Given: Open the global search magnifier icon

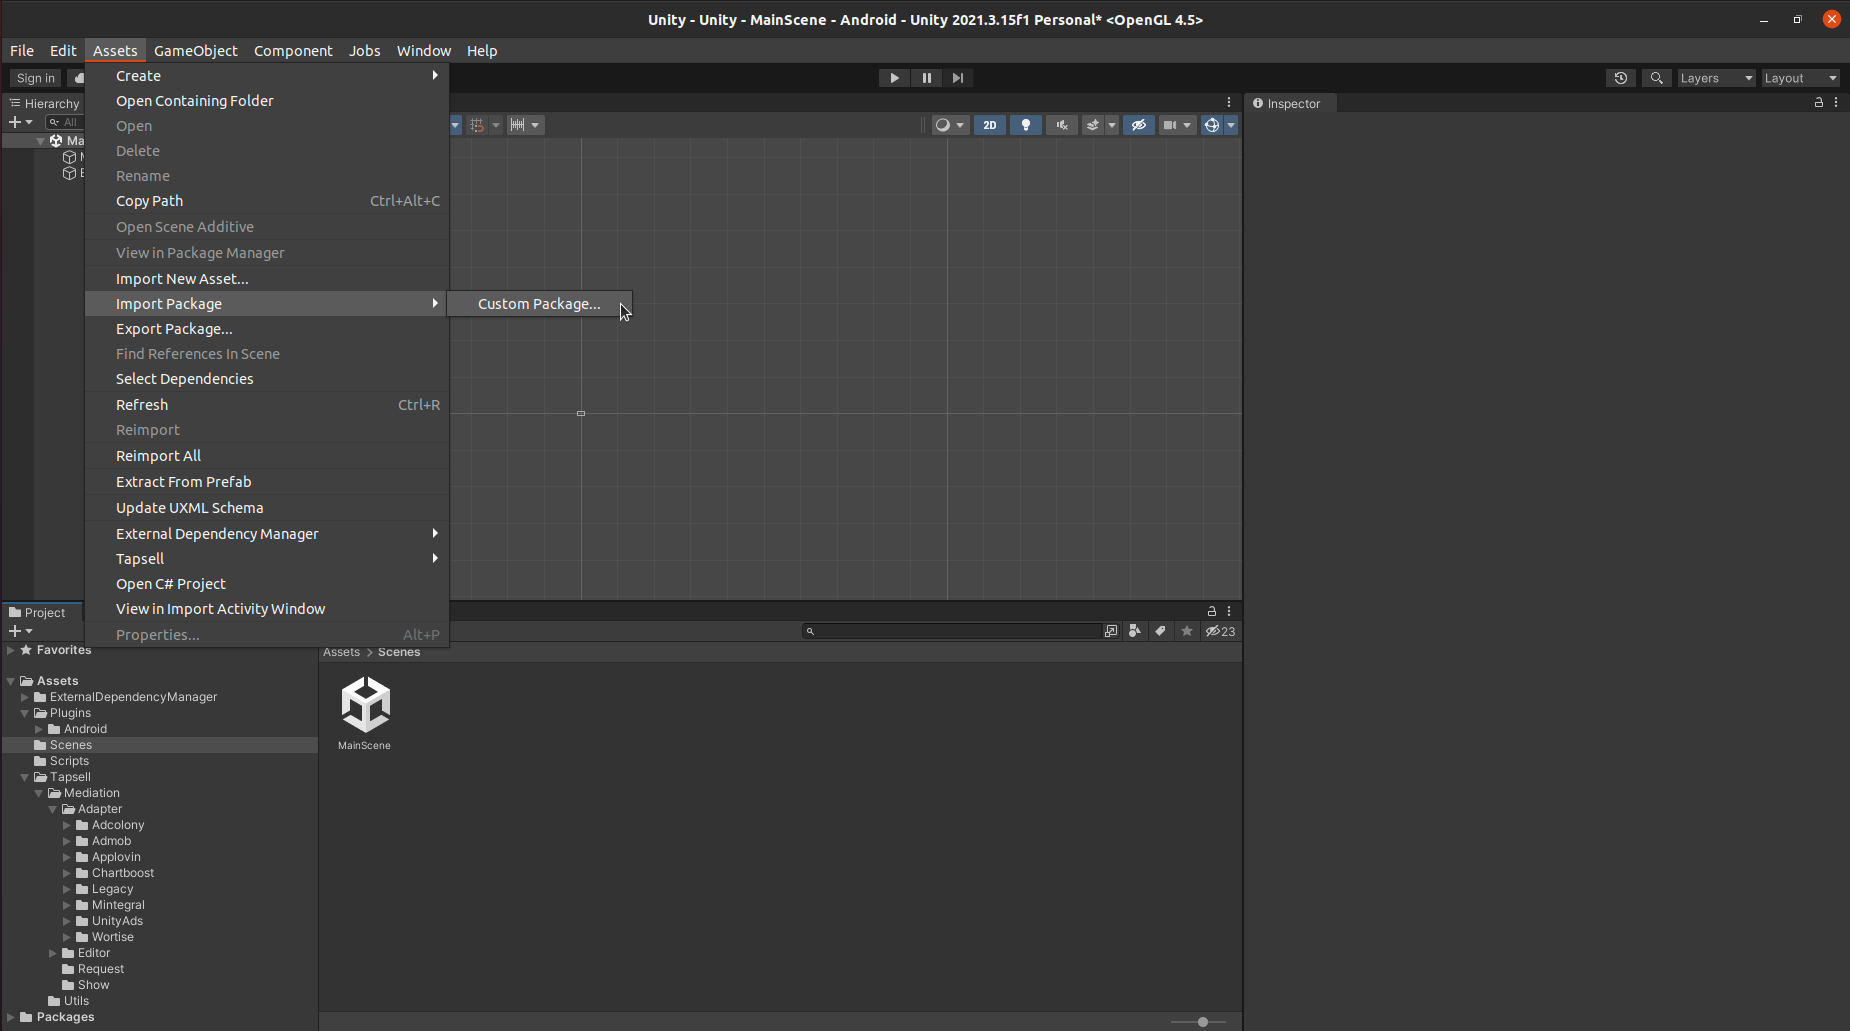Looking at the screenshot, I should click(x=1657, y=78).
